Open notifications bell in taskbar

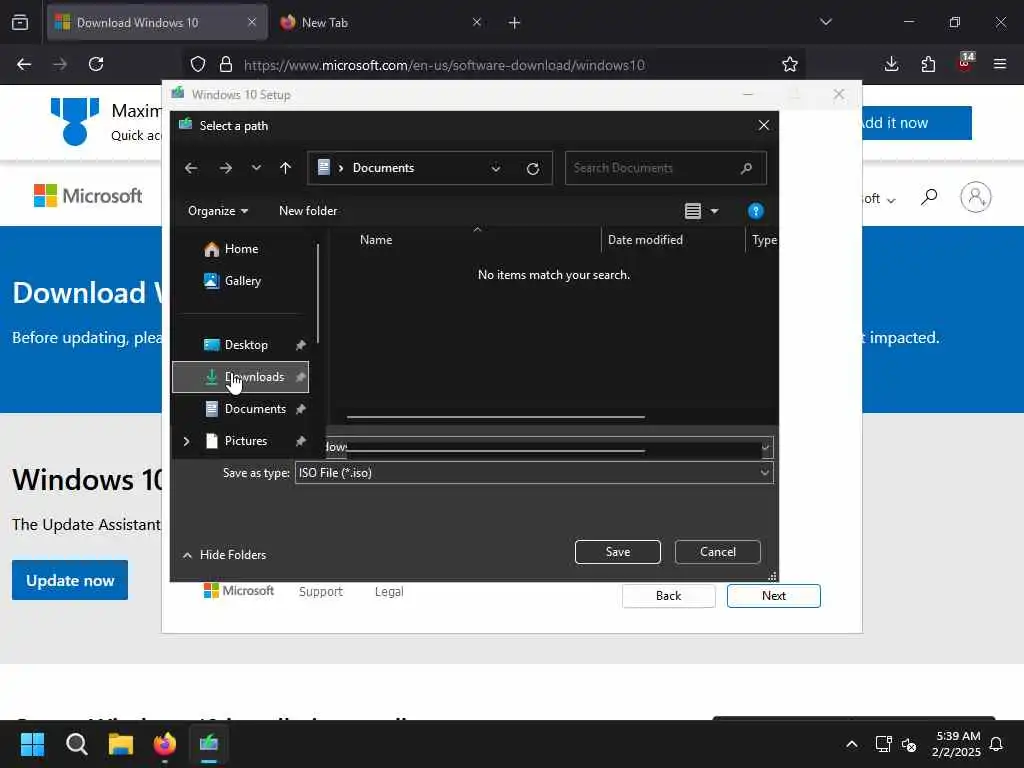[996, 744]
